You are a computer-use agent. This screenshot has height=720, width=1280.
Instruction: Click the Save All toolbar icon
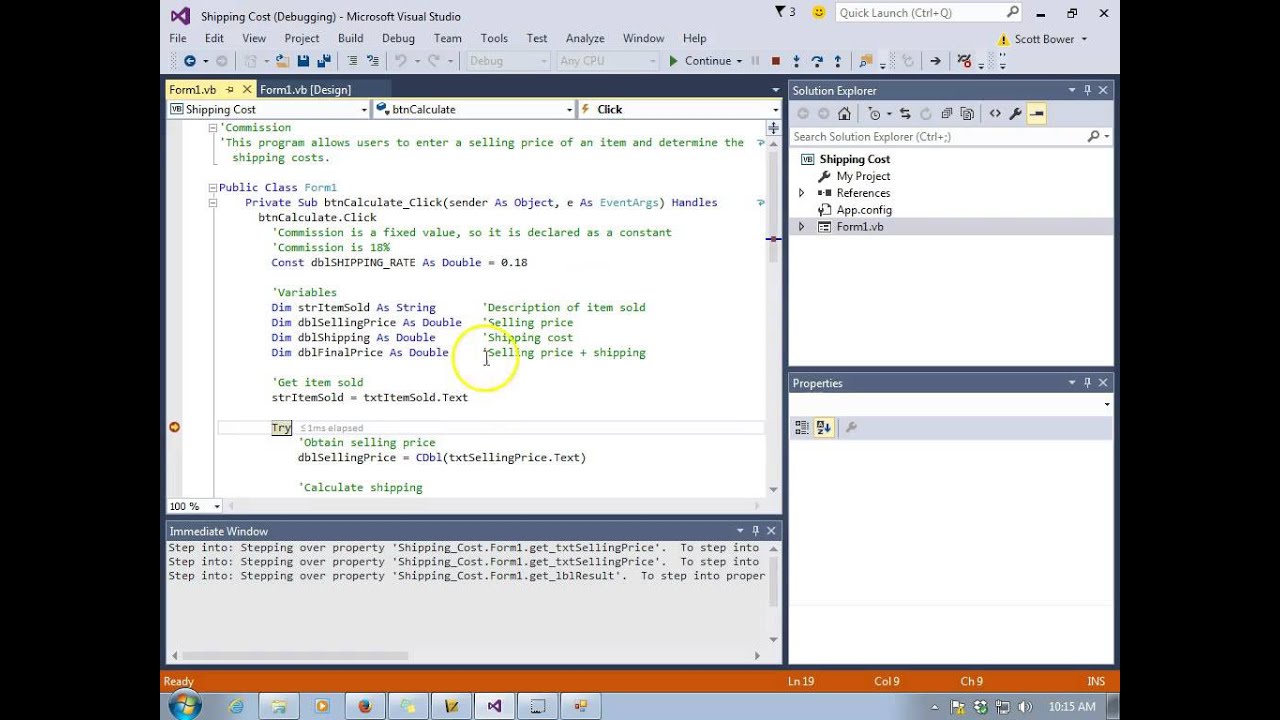(324, 61)
